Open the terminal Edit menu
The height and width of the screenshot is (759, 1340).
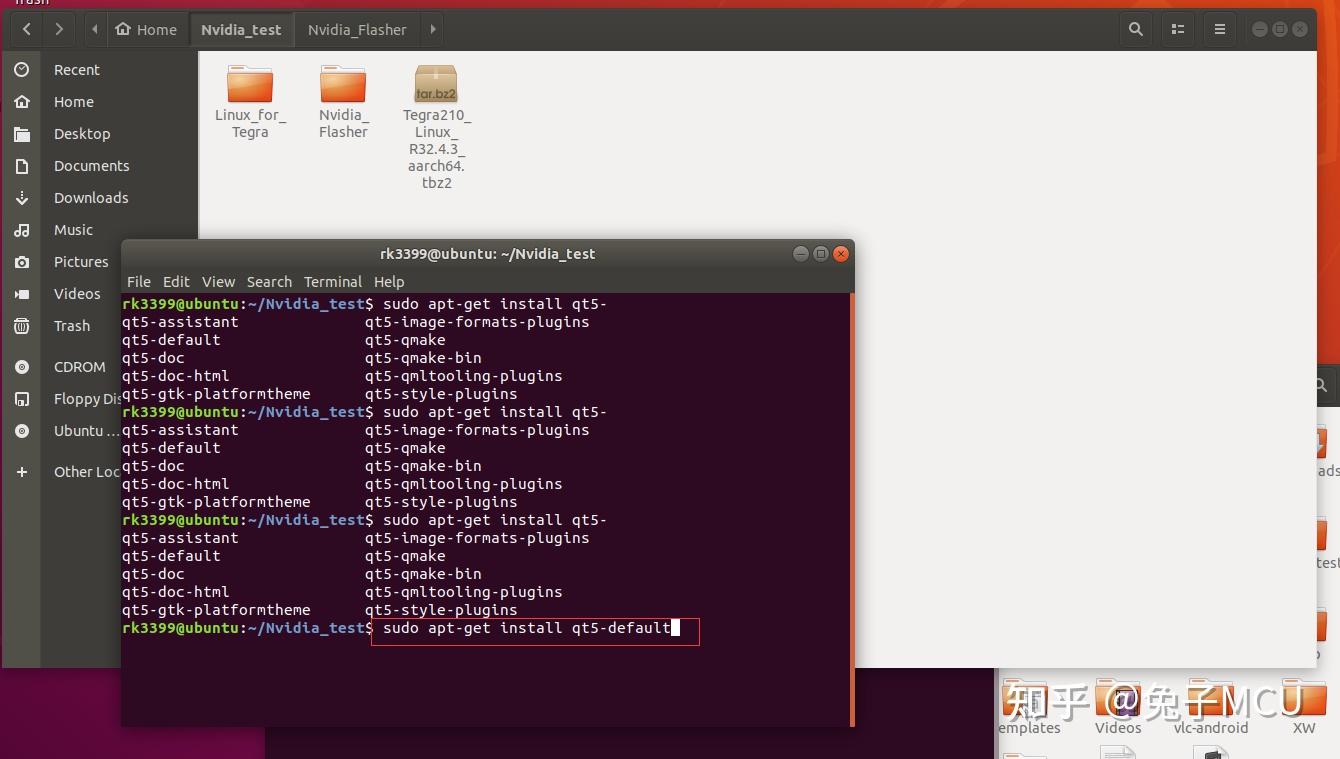[176, 282]
